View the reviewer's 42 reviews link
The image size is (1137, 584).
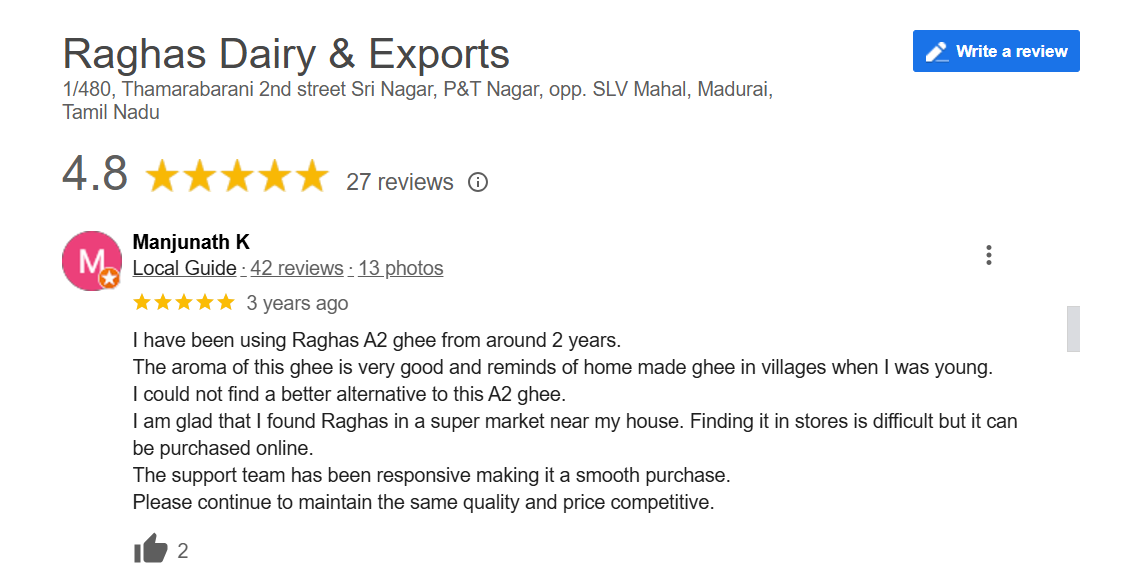[297, 268]
